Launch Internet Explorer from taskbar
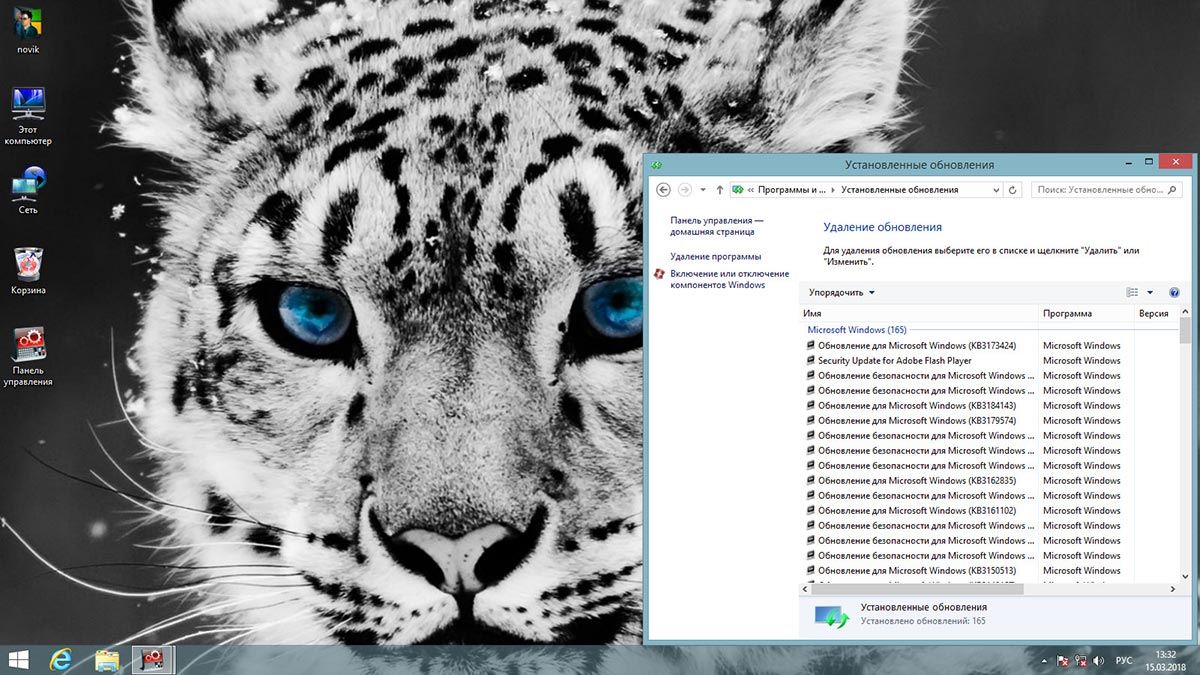Image resolution: width=1200 pixels, height=675 pixels. pyautogui.click(x=62, y=659)
